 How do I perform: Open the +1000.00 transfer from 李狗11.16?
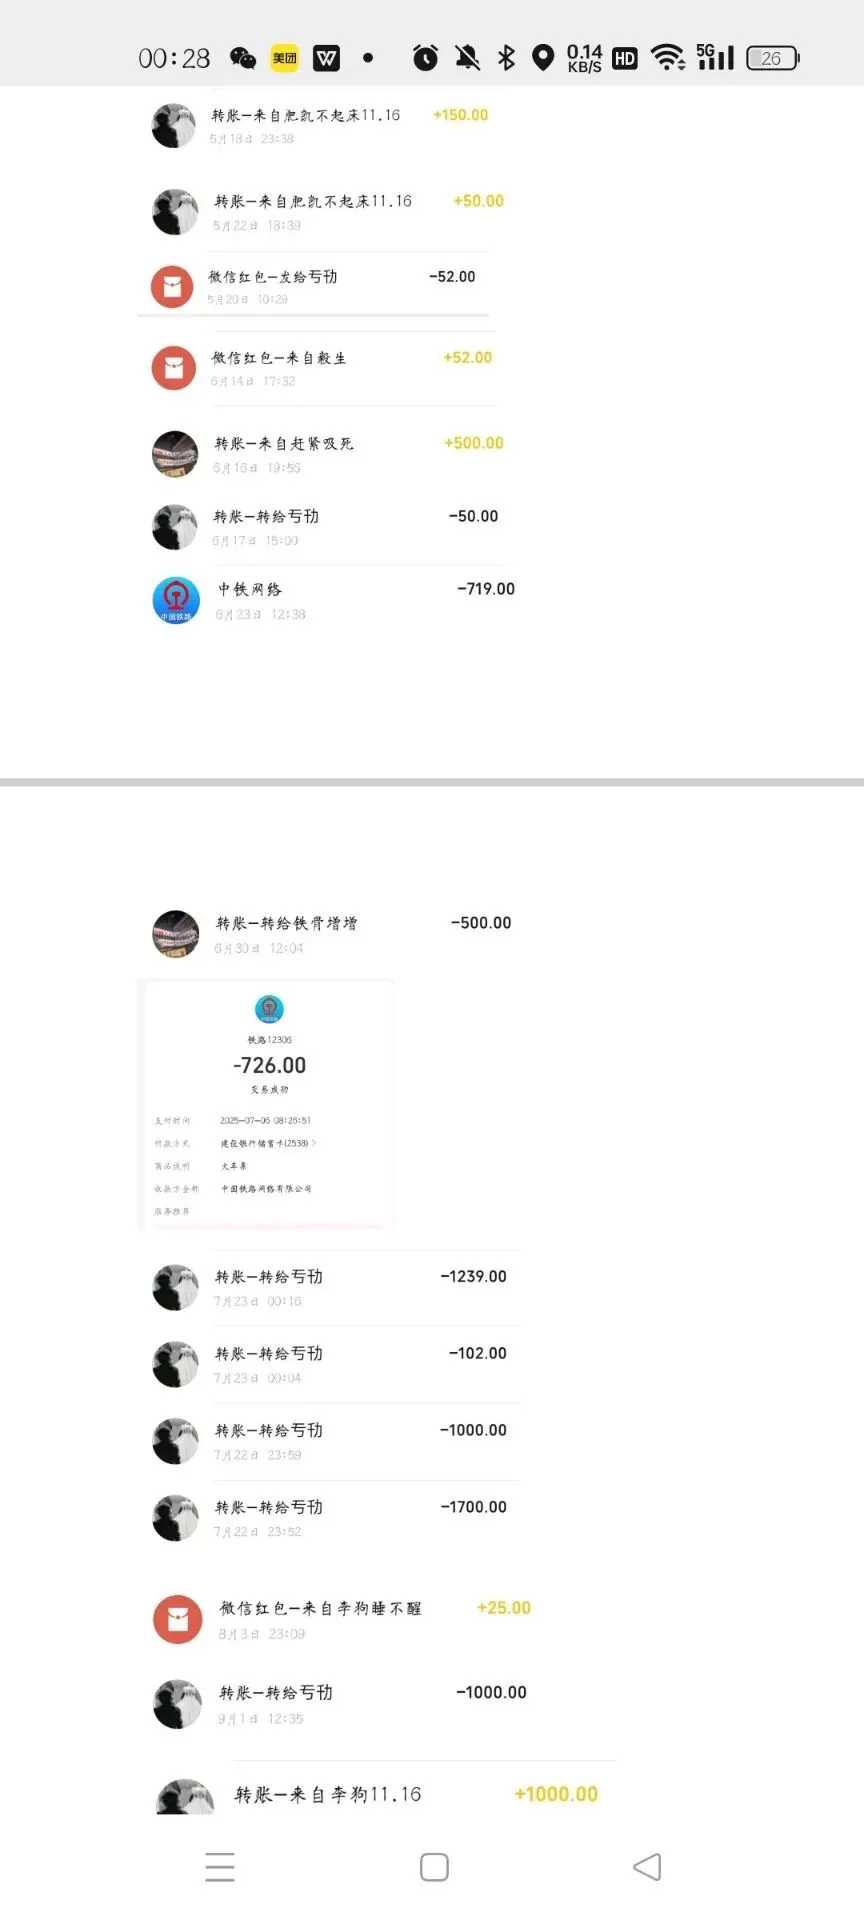pos(378,1794)
